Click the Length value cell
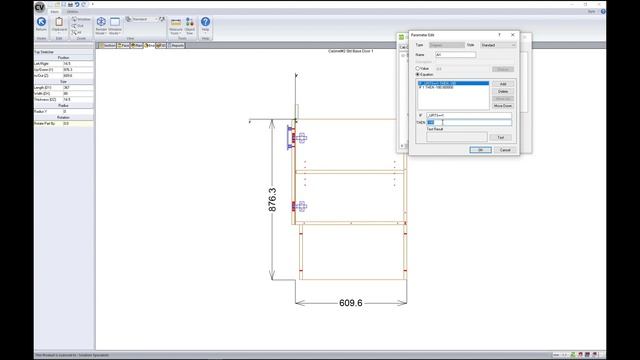 coord(78,88)
